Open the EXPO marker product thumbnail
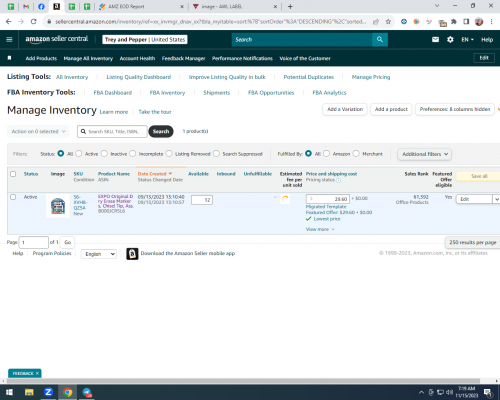 pyautogui.click(x=58, y=205)
